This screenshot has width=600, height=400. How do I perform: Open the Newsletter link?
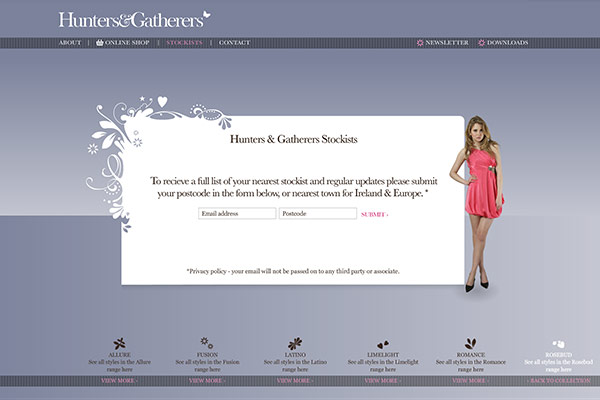click(447, 43)
